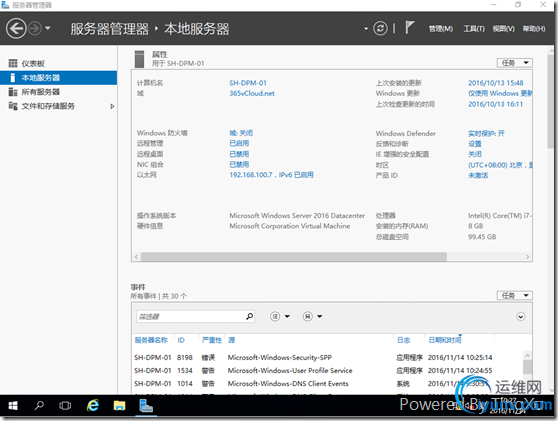This screenshot has width=558, height=421.
Task: Click Server Manager taskbar icon
Action: pyautogui.click(x=146, y=405)
